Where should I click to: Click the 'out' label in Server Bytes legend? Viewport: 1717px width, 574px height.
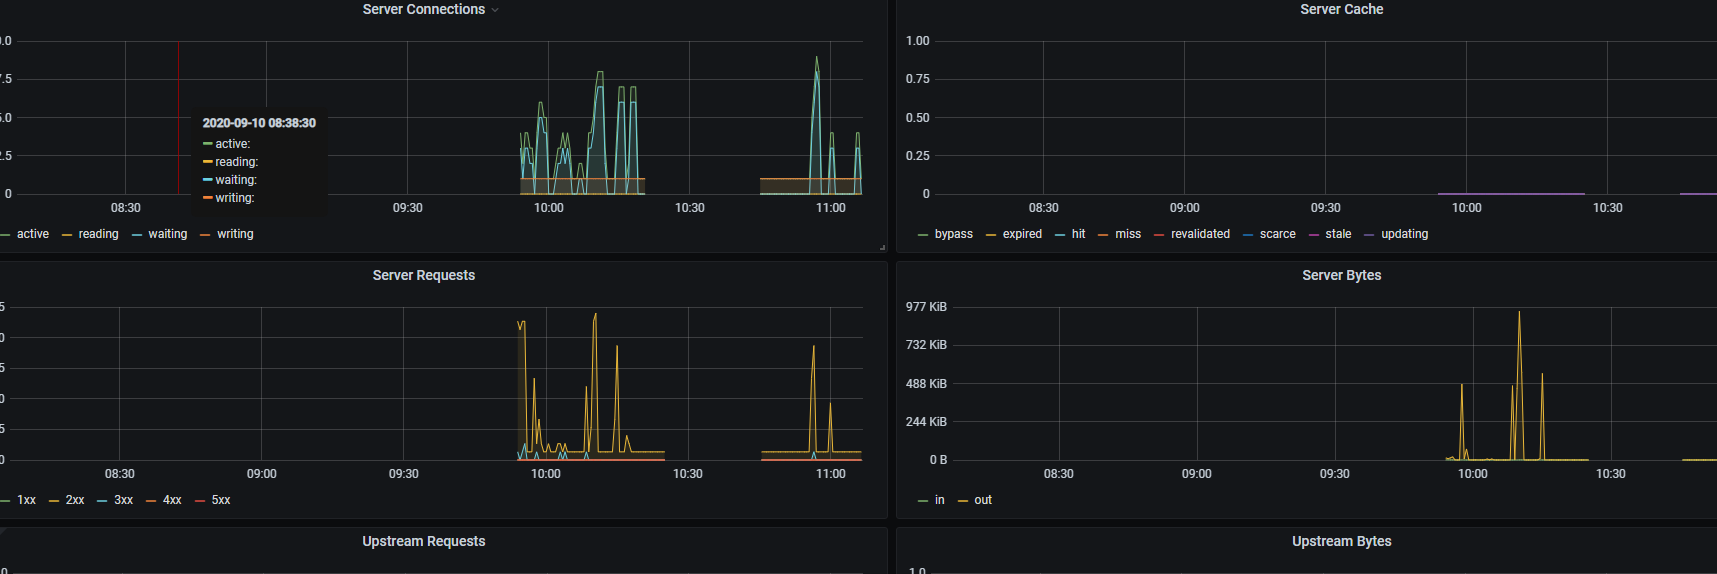tap(983, 500)
